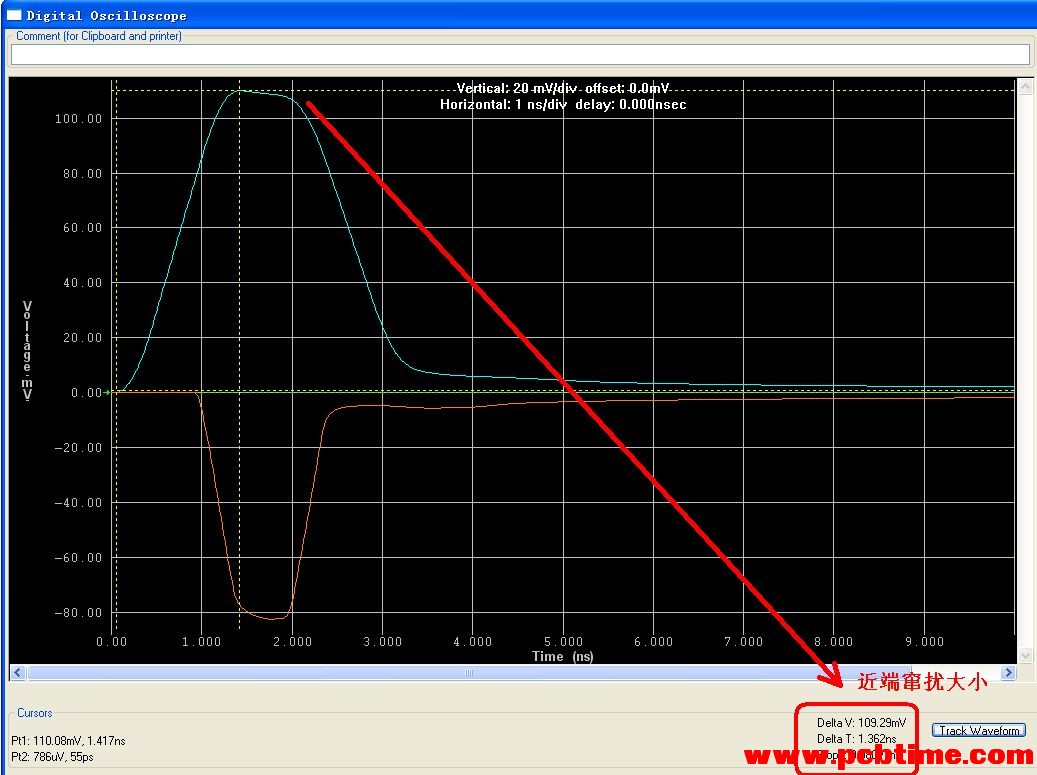
Task: Click the Delta T: 1.362ns value
Action: [x=856, y=739]
